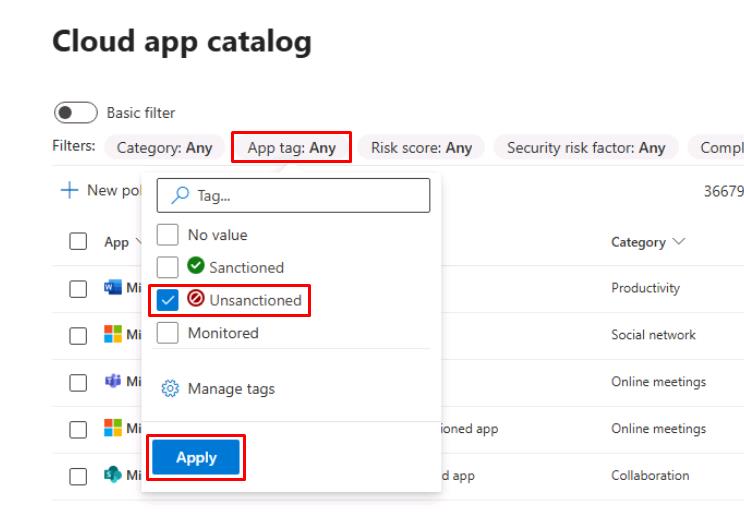744x512 pixels.
Task: Check the Monitored tag checkbox
Action: (x=168, y=333)
